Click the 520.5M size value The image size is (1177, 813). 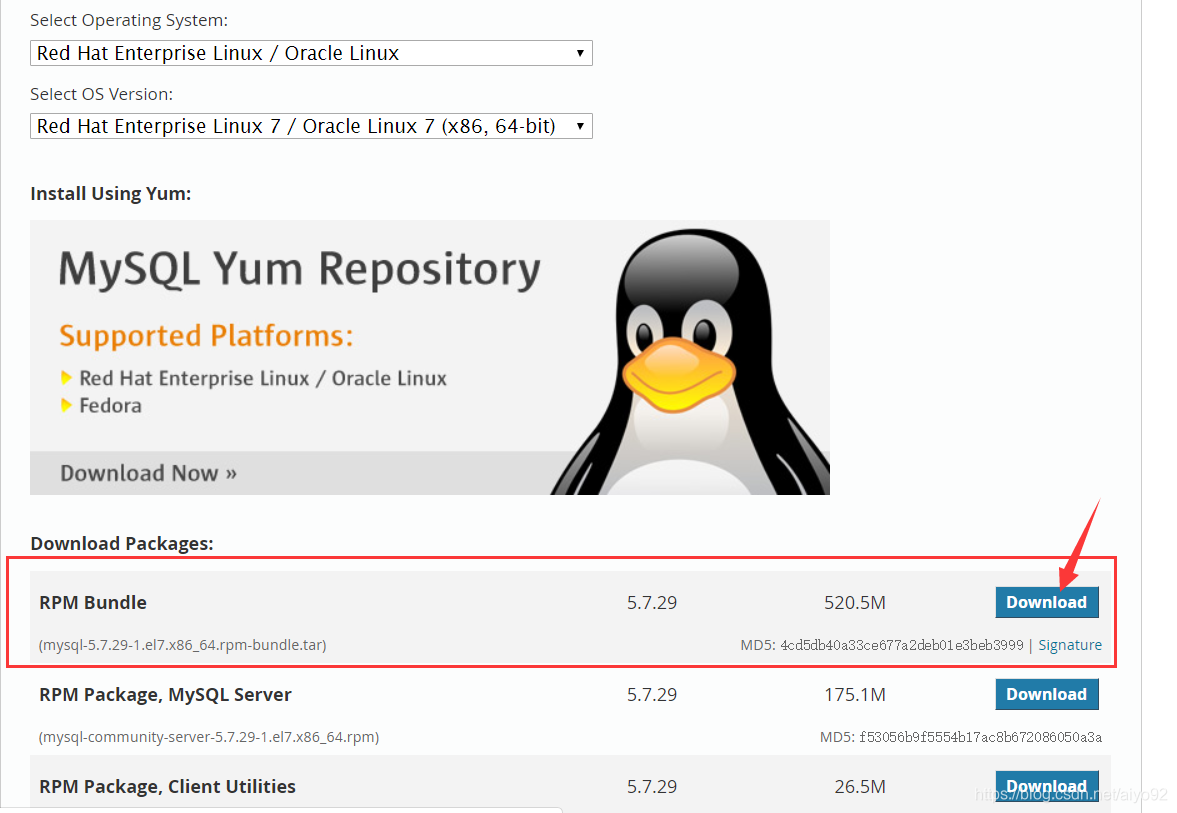click(x=855, y=603)
